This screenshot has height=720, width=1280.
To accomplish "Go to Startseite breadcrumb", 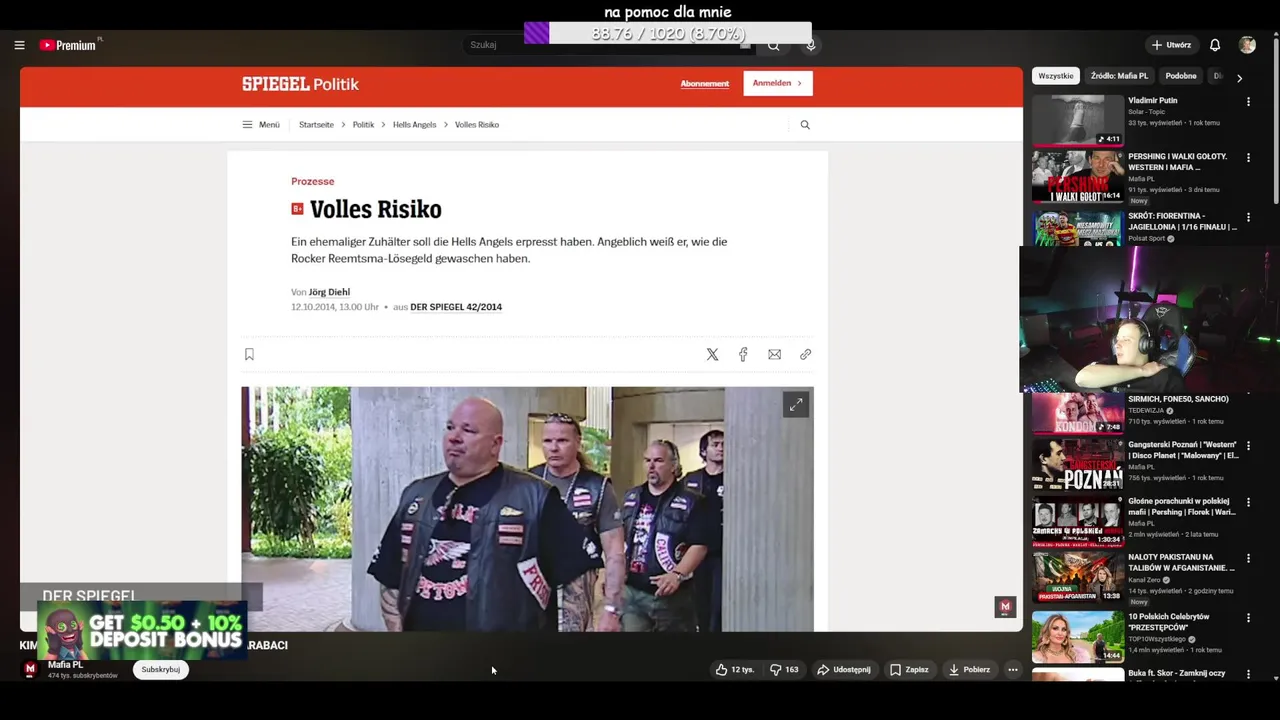I will (316, 125).
